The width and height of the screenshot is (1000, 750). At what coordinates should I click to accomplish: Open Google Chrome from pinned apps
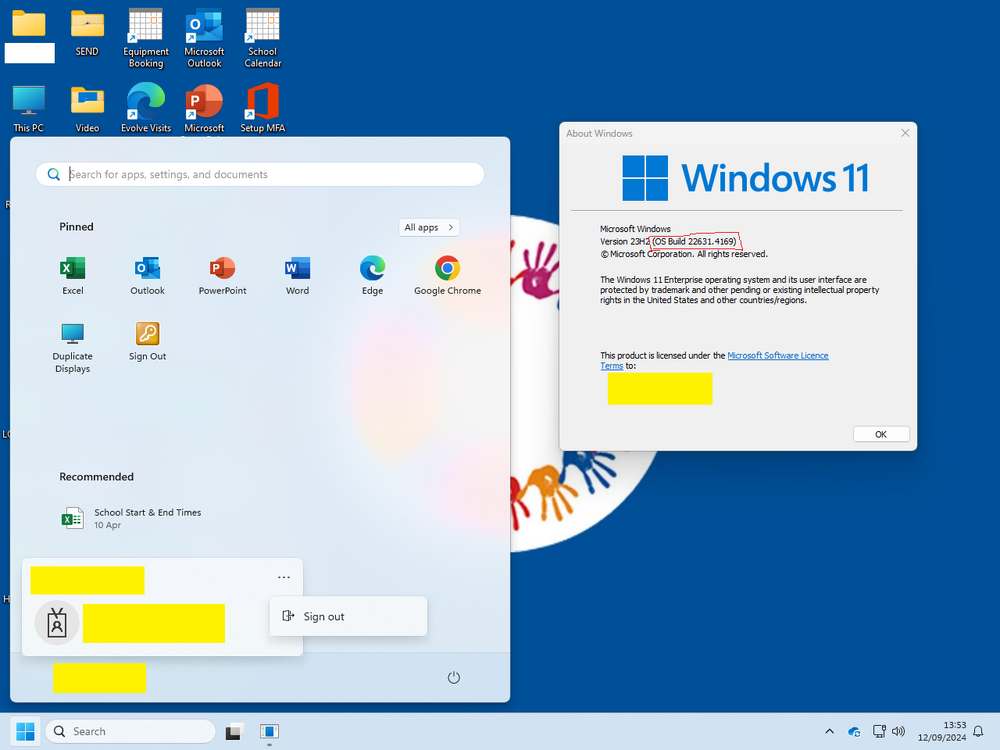tap(447, 276)
